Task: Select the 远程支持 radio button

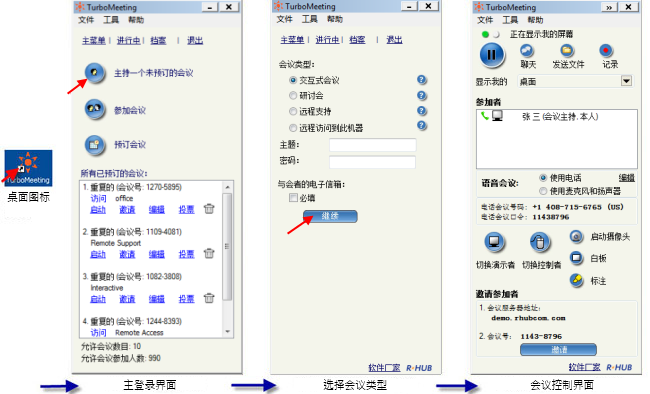Action: (x=293, y=111)
